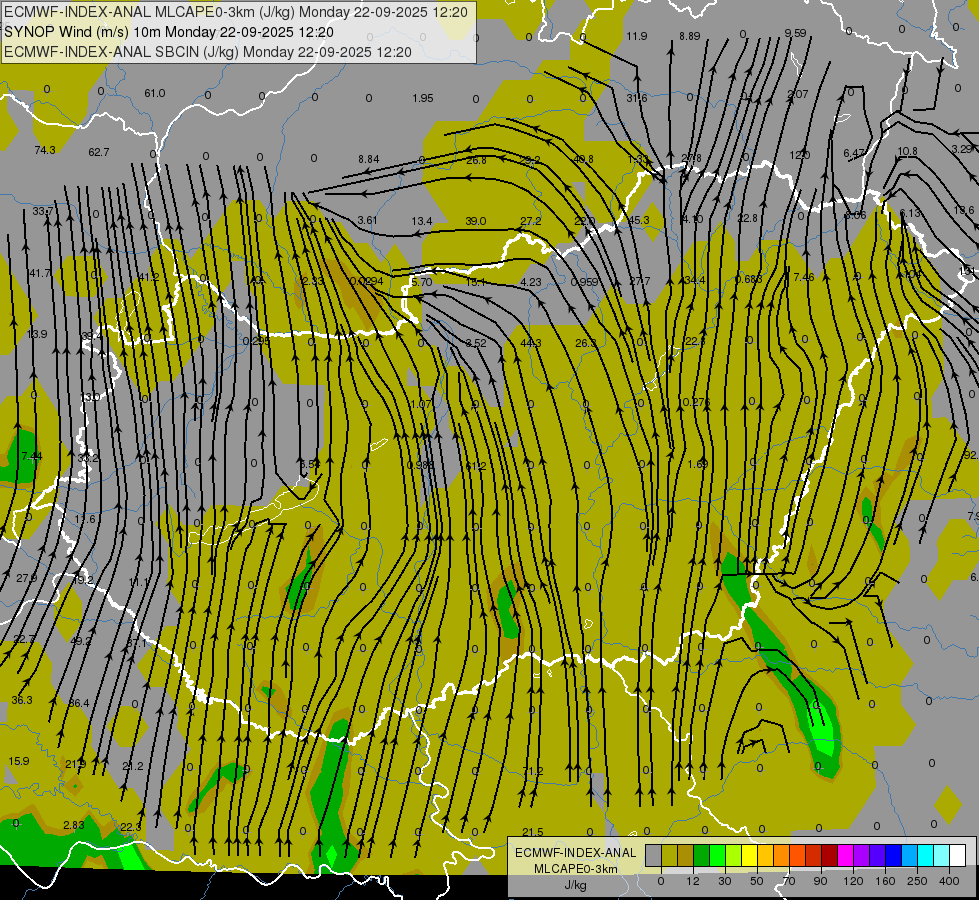Click the 86.4 data value label
The height and width of the screenshot is (900, 979).
(78, 703)
